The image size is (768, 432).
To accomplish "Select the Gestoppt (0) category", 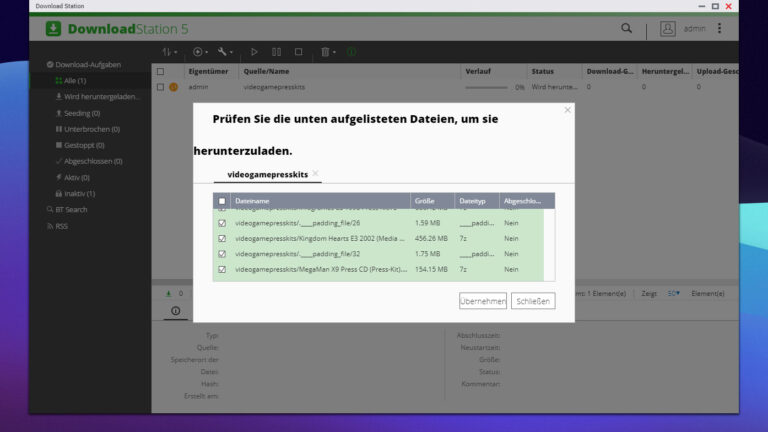I will pyautogui.click(x=80, y=145).
